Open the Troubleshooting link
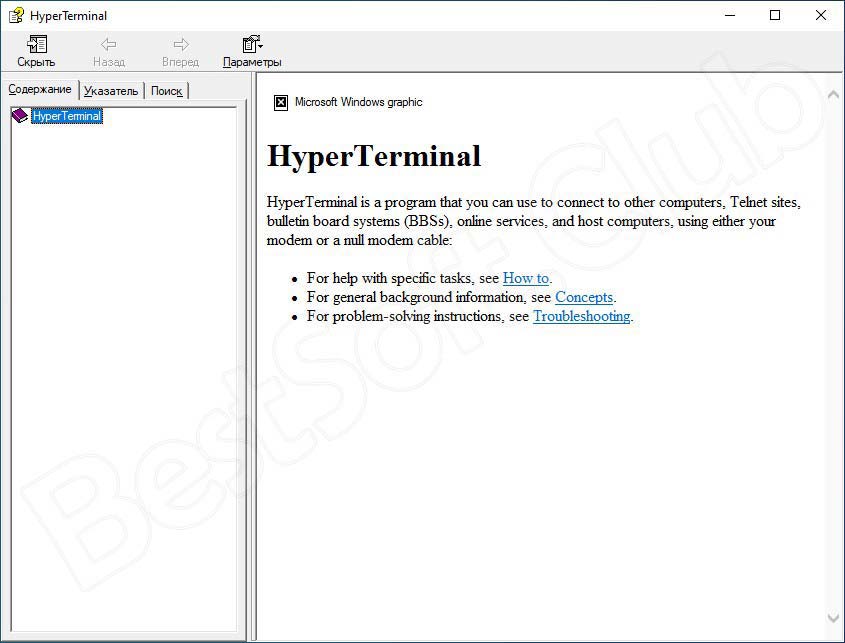 tap(581, 316)
